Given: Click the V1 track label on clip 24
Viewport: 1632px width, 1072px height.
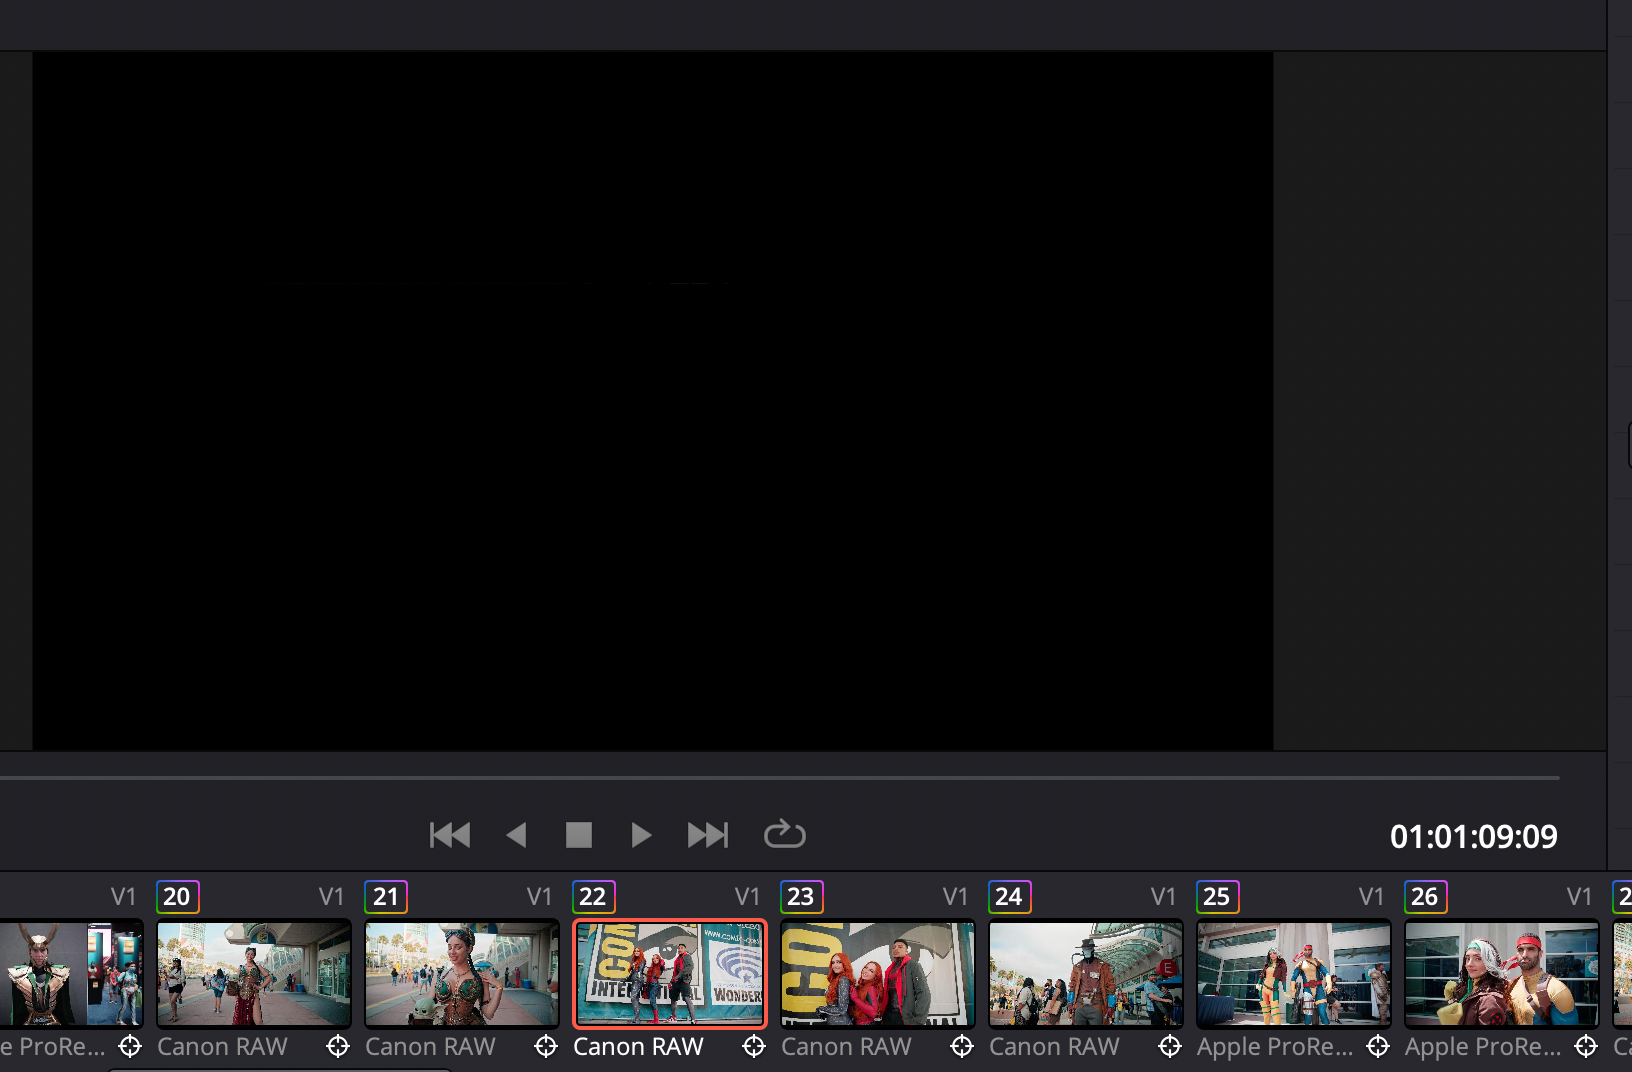Looking at the screenshot, I should 1163,897.
